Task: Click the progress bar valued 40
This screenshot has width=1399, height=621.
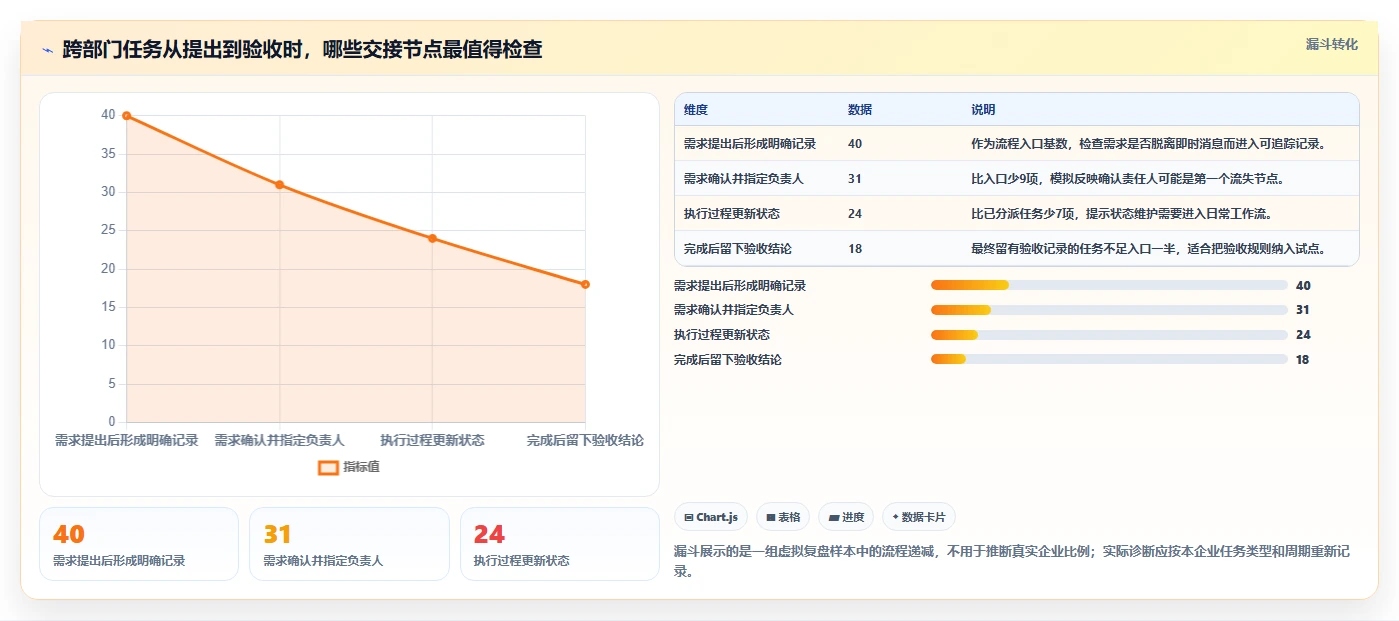Action: 1109,285
